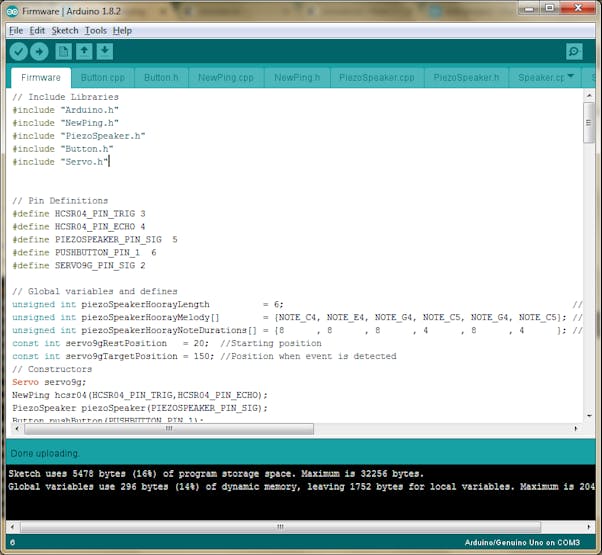Open the Help menu
This screenshot has width=602, height=555.
click(122, 30)
